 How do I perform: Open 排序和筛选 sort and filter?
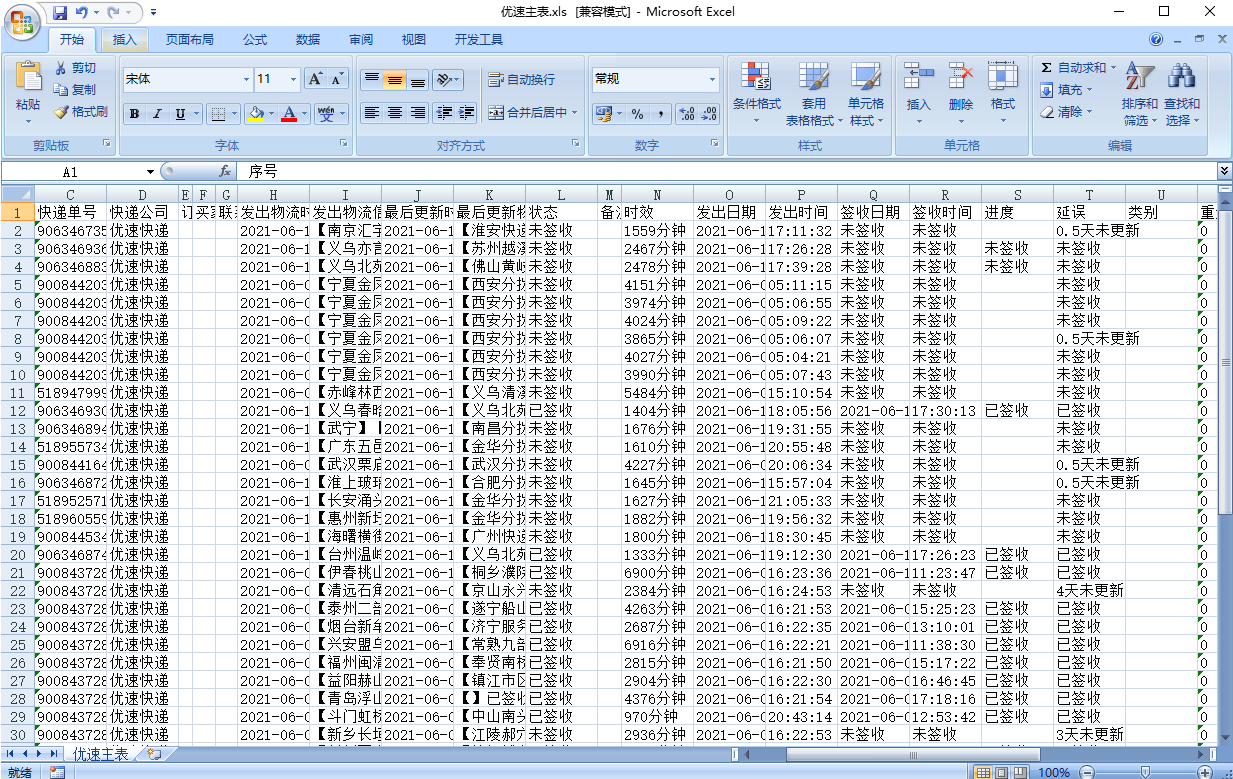[1140, 94]
